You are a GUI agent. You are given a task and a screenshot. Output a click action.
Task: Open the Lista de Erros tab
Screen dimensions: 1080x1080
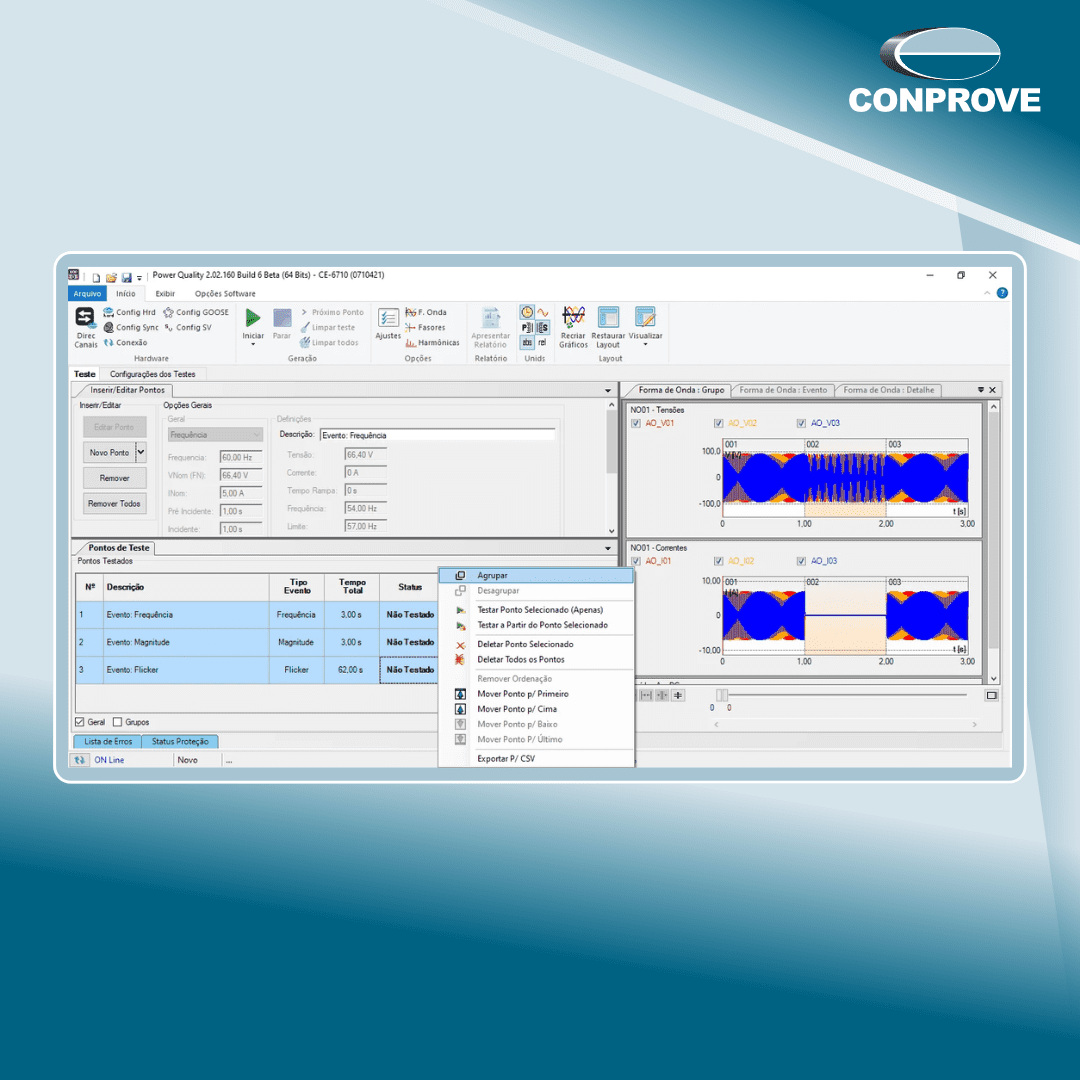tap(108, 741)
